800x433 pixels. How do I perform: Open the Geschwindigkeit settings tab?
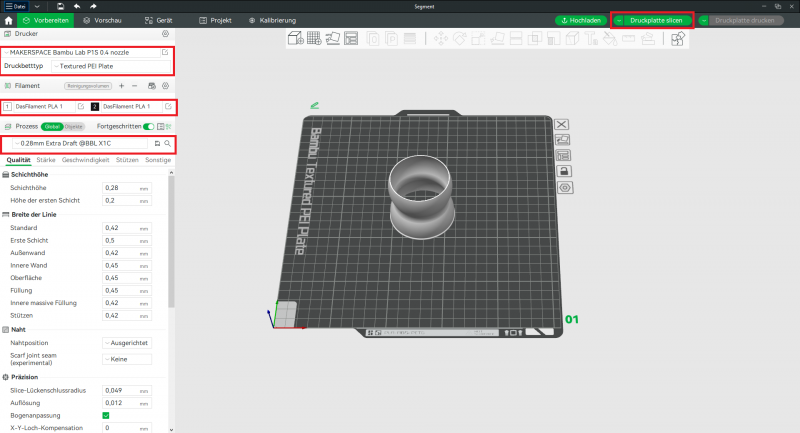[x=87, y=159]
